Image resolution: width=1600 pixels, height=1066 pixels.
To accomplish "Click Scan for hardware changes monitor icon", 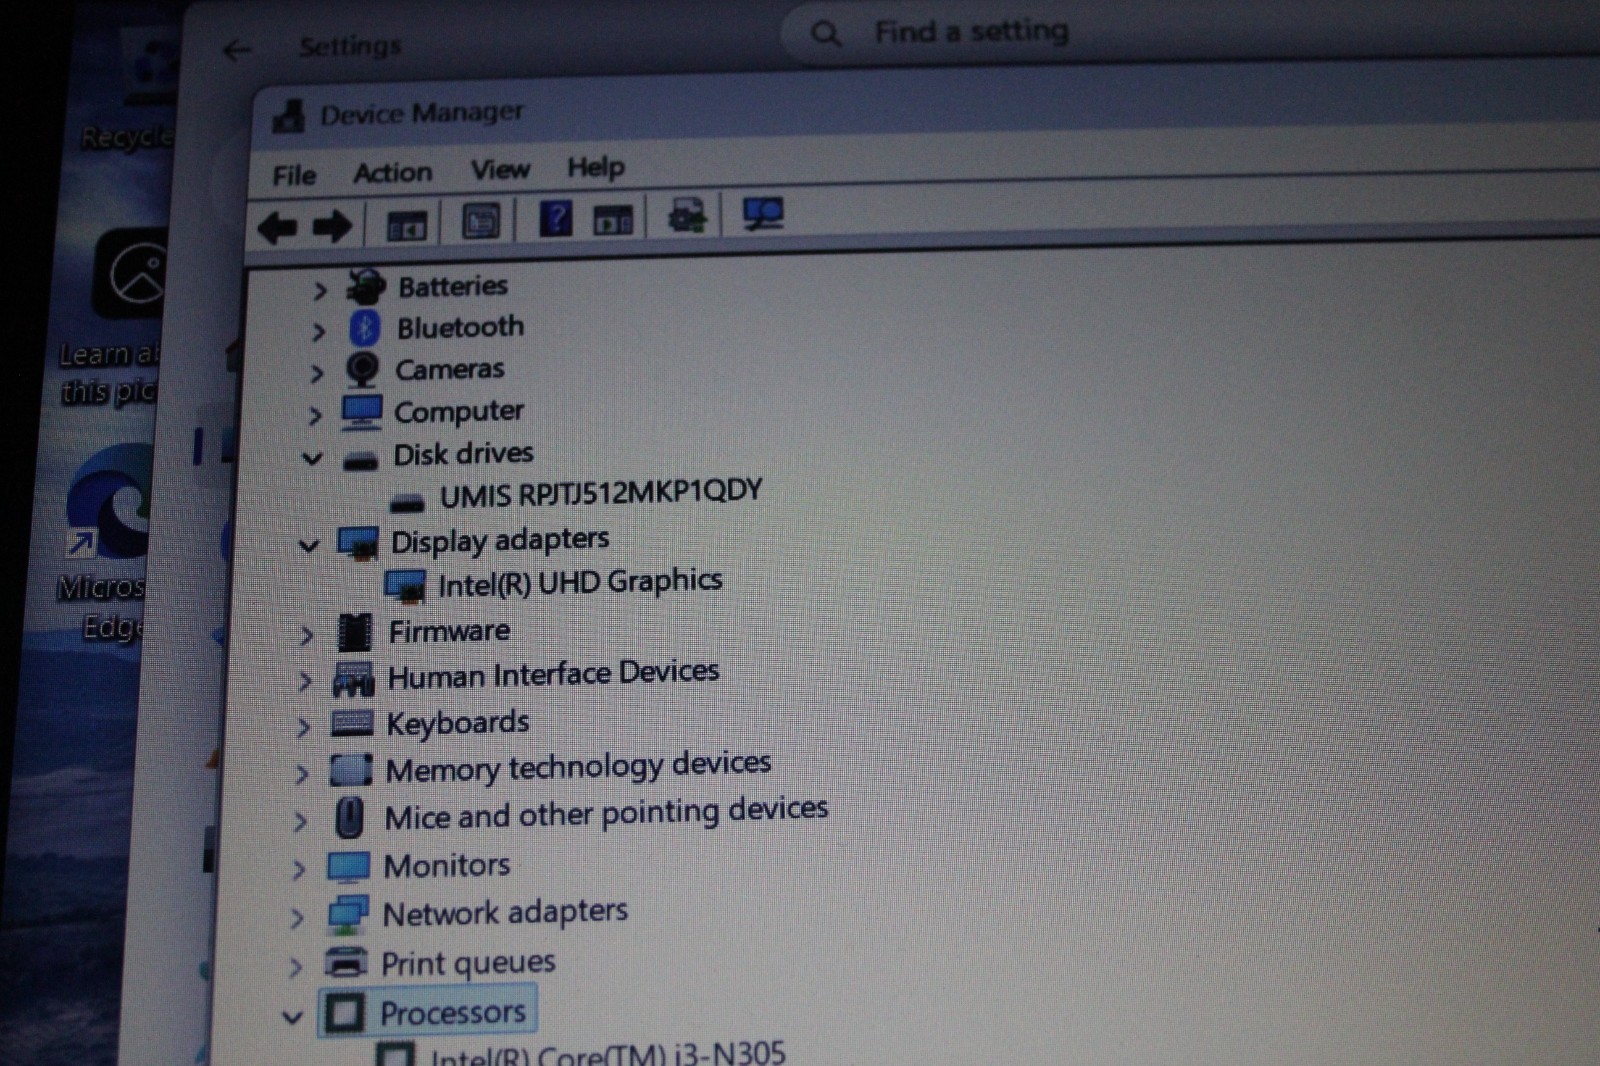I will click(x=763, y=213).
